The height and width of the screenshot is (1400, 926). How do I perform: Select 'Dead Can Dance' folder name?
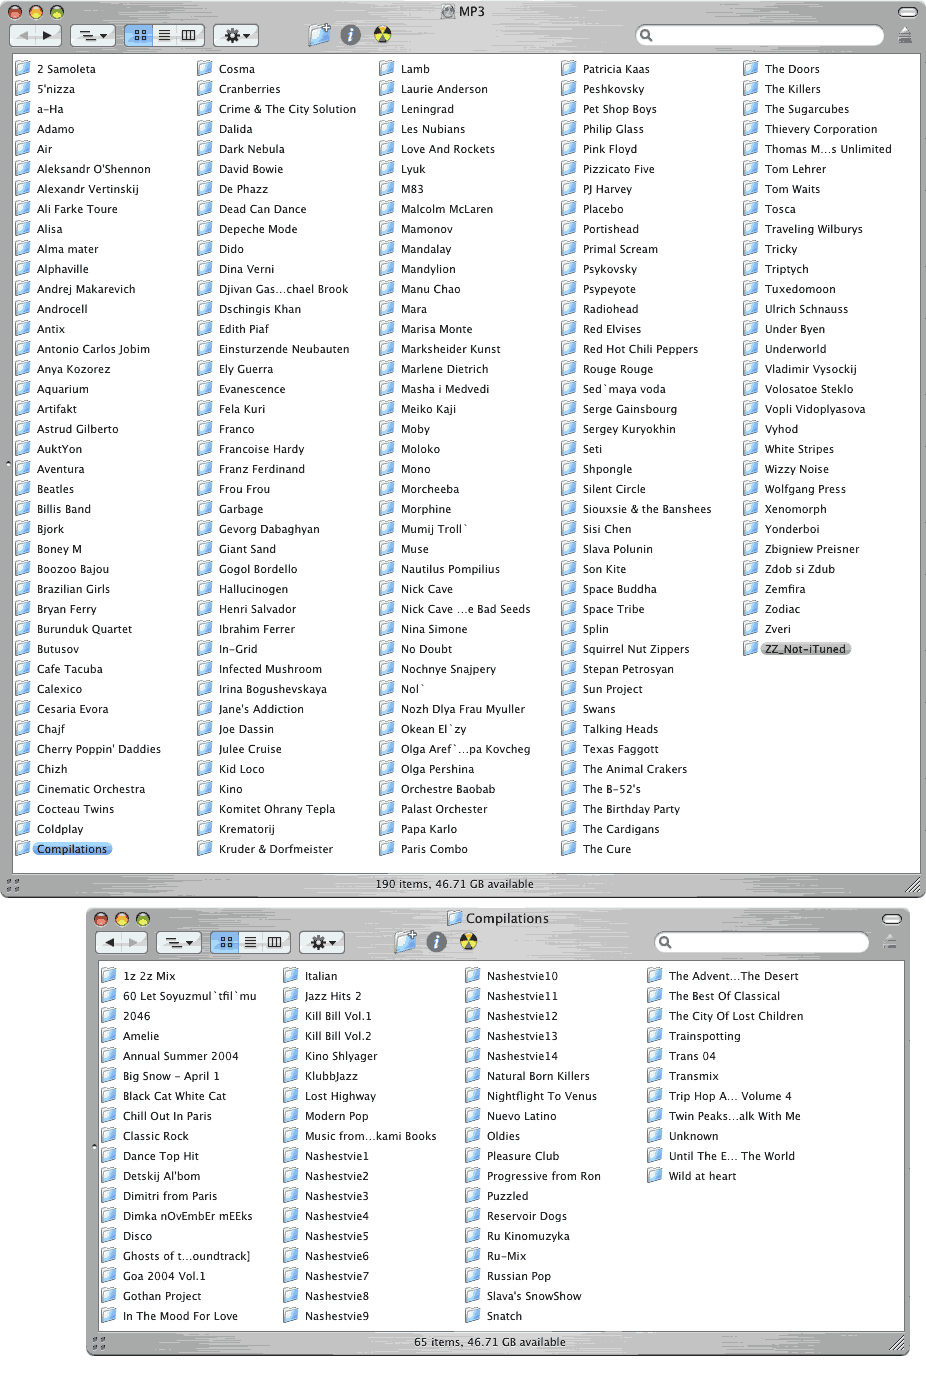[262, 209]
